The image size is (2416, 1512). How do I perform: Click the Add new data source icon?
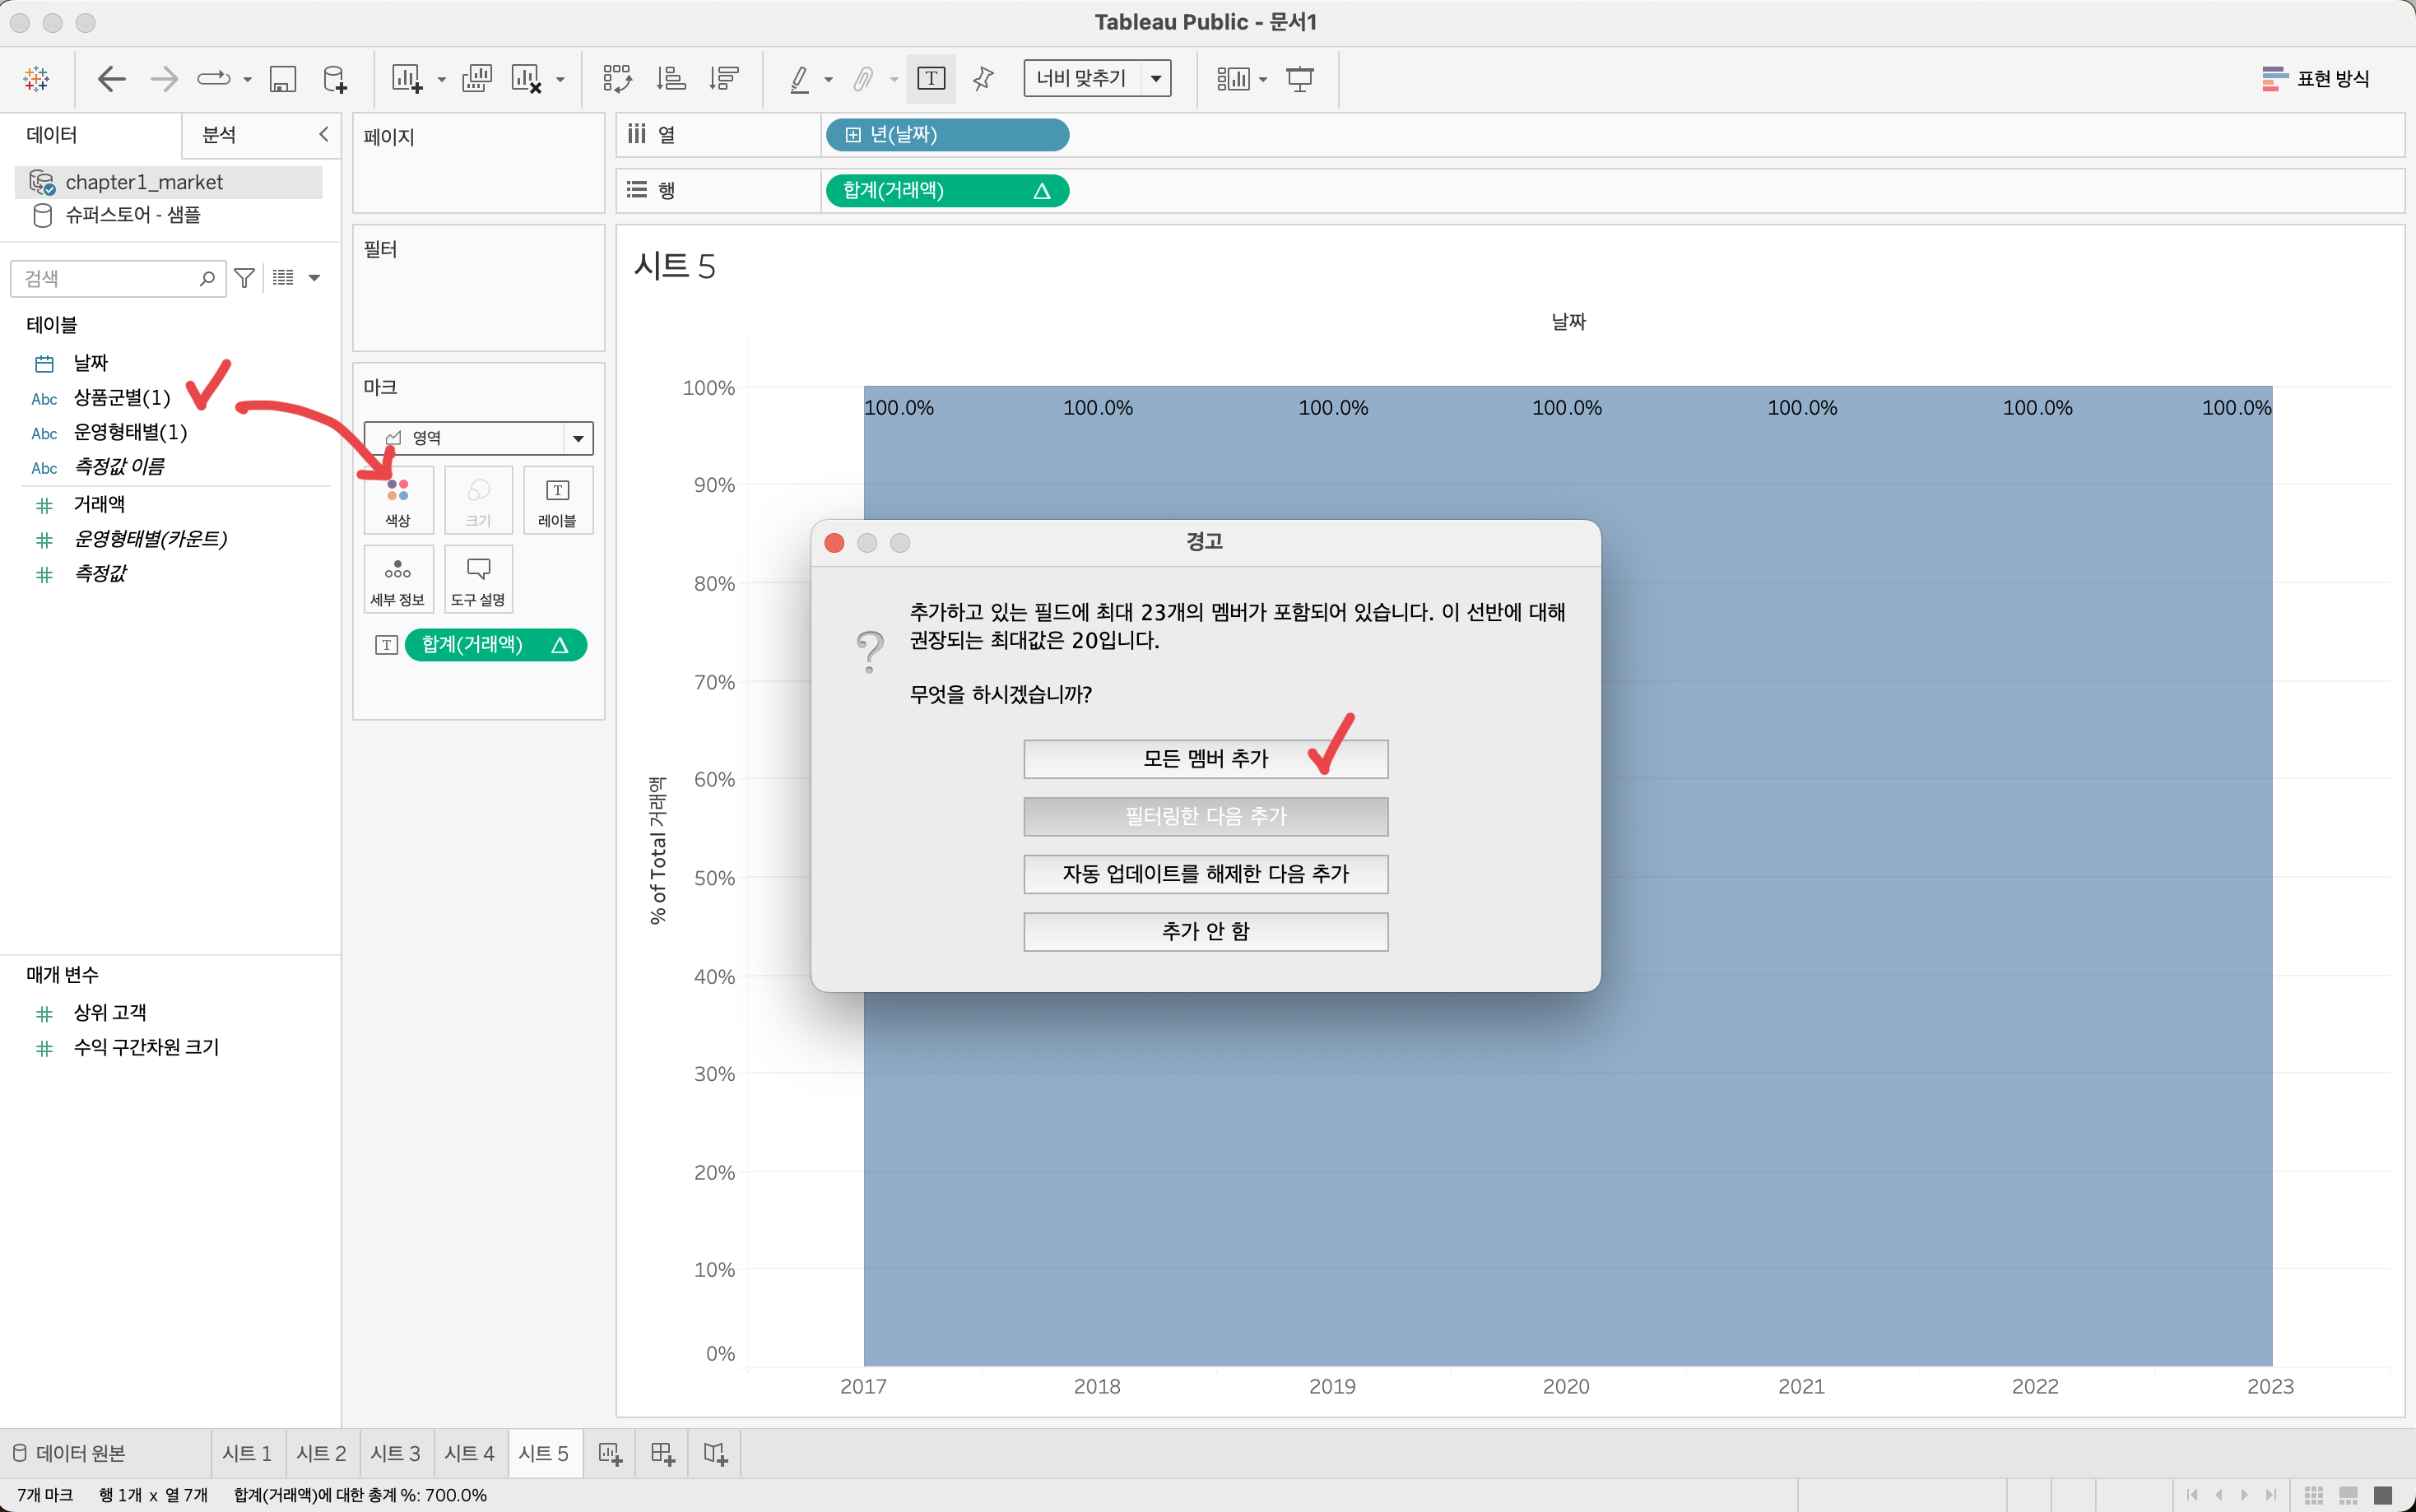click(x=335, y=79)
